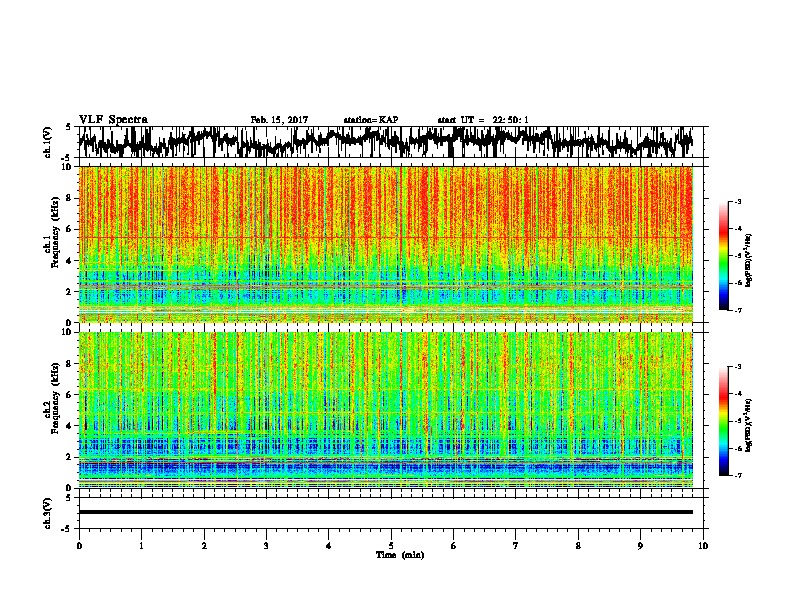The image size is (792, 612).
Task: Click the "10" kHz tick of ch.2 spectrogram
Action: (68, 332)
